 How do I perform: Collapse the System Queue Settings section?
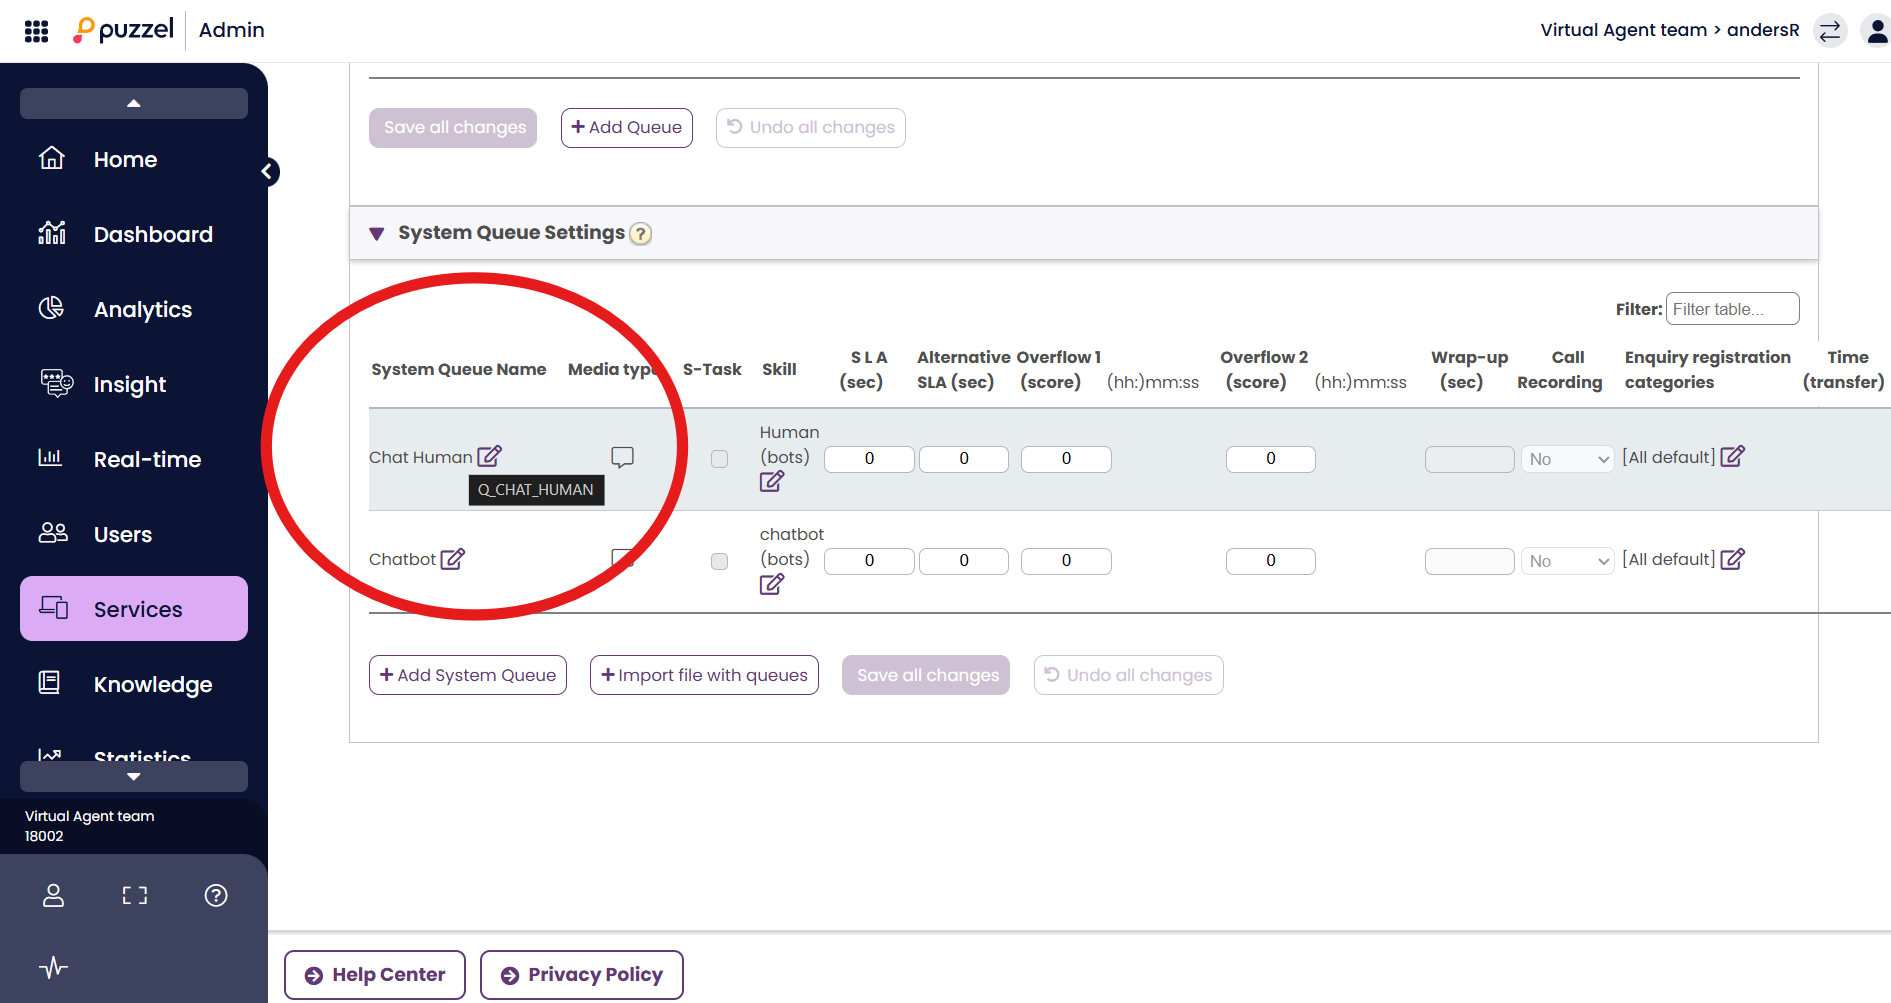[x=377, y=234]
